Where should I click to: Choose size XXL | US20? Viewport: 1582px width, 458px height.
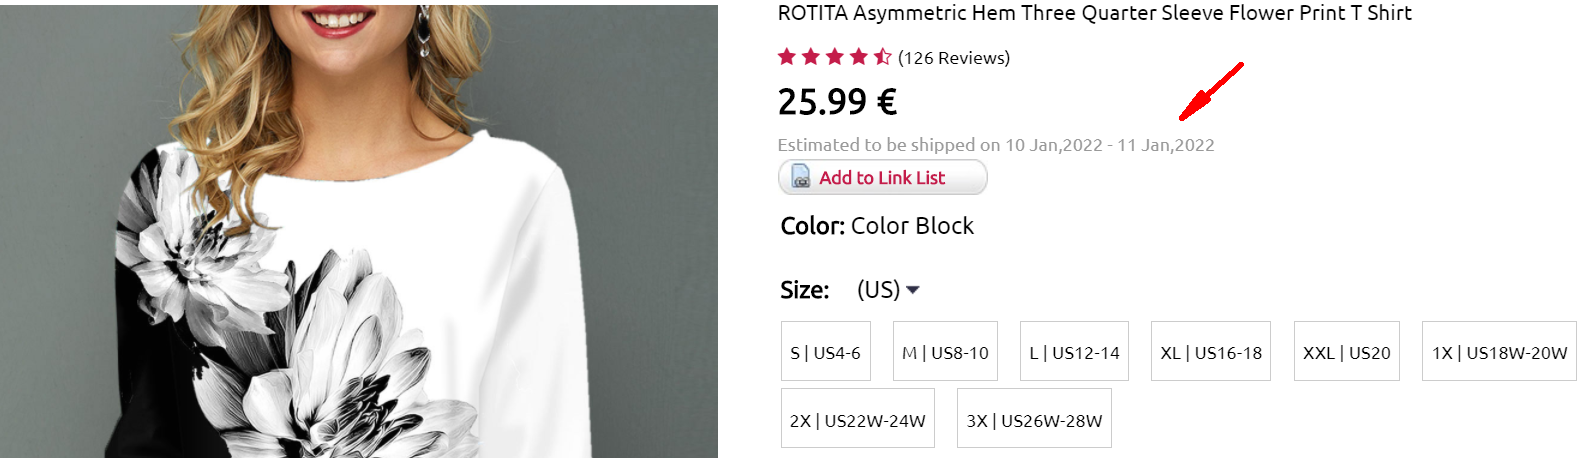1346,352
